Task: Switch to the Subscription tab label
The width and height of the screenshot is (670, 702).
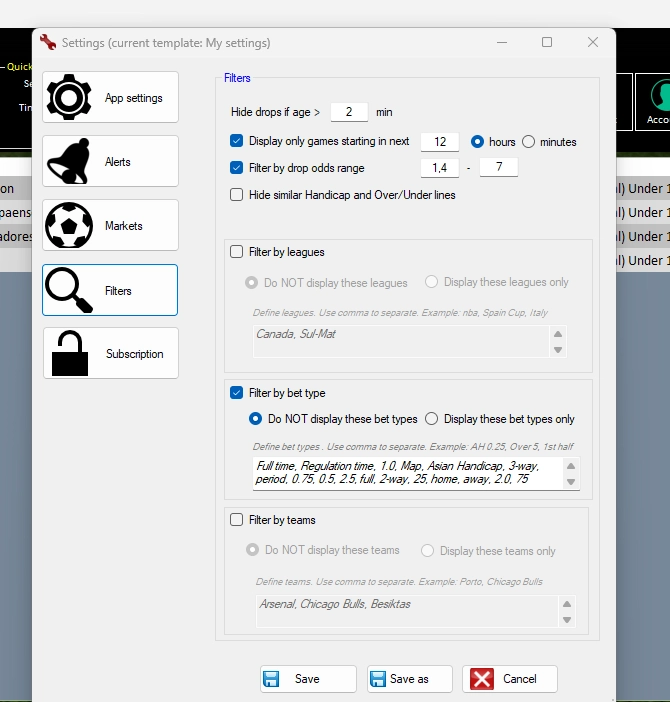Action: pyautogui.click(x=134, y=354)
